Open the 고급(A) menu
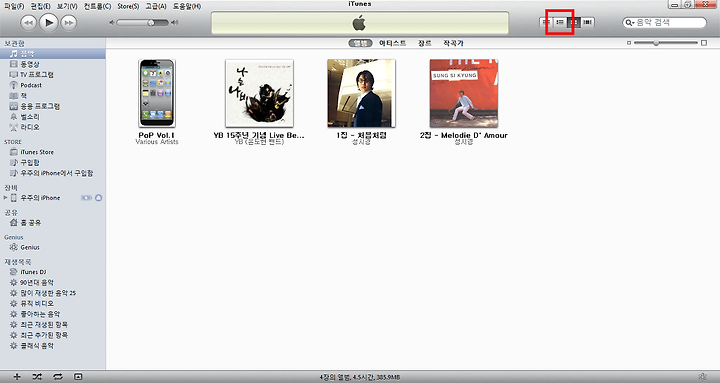Image resolution: width=720 pixels, height=383 pixels. click(156, 6)
